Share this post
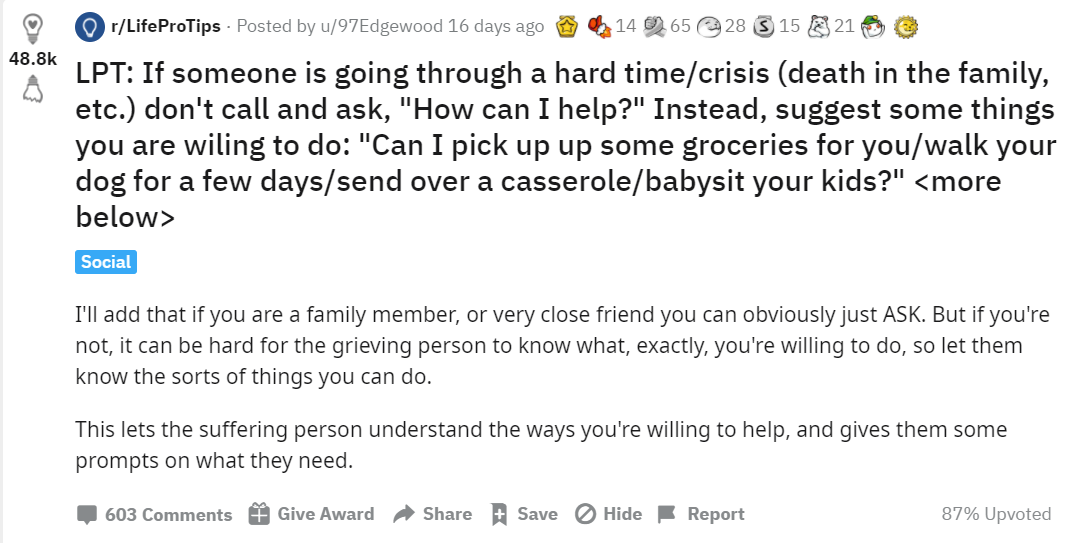 (432, 514)
